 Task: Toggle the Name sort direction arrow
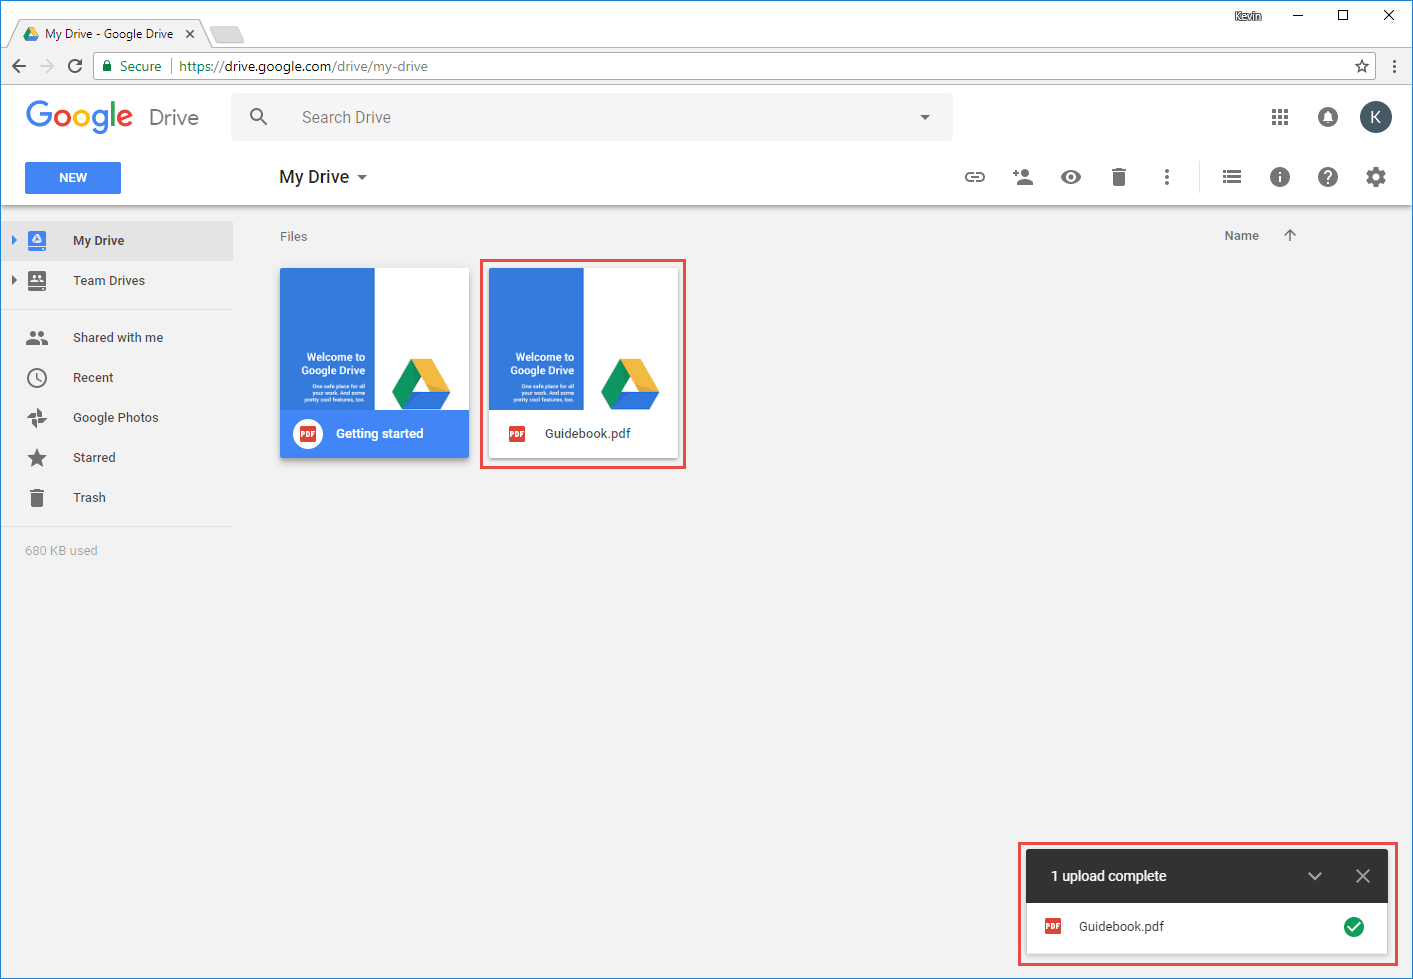(1290, 235)
